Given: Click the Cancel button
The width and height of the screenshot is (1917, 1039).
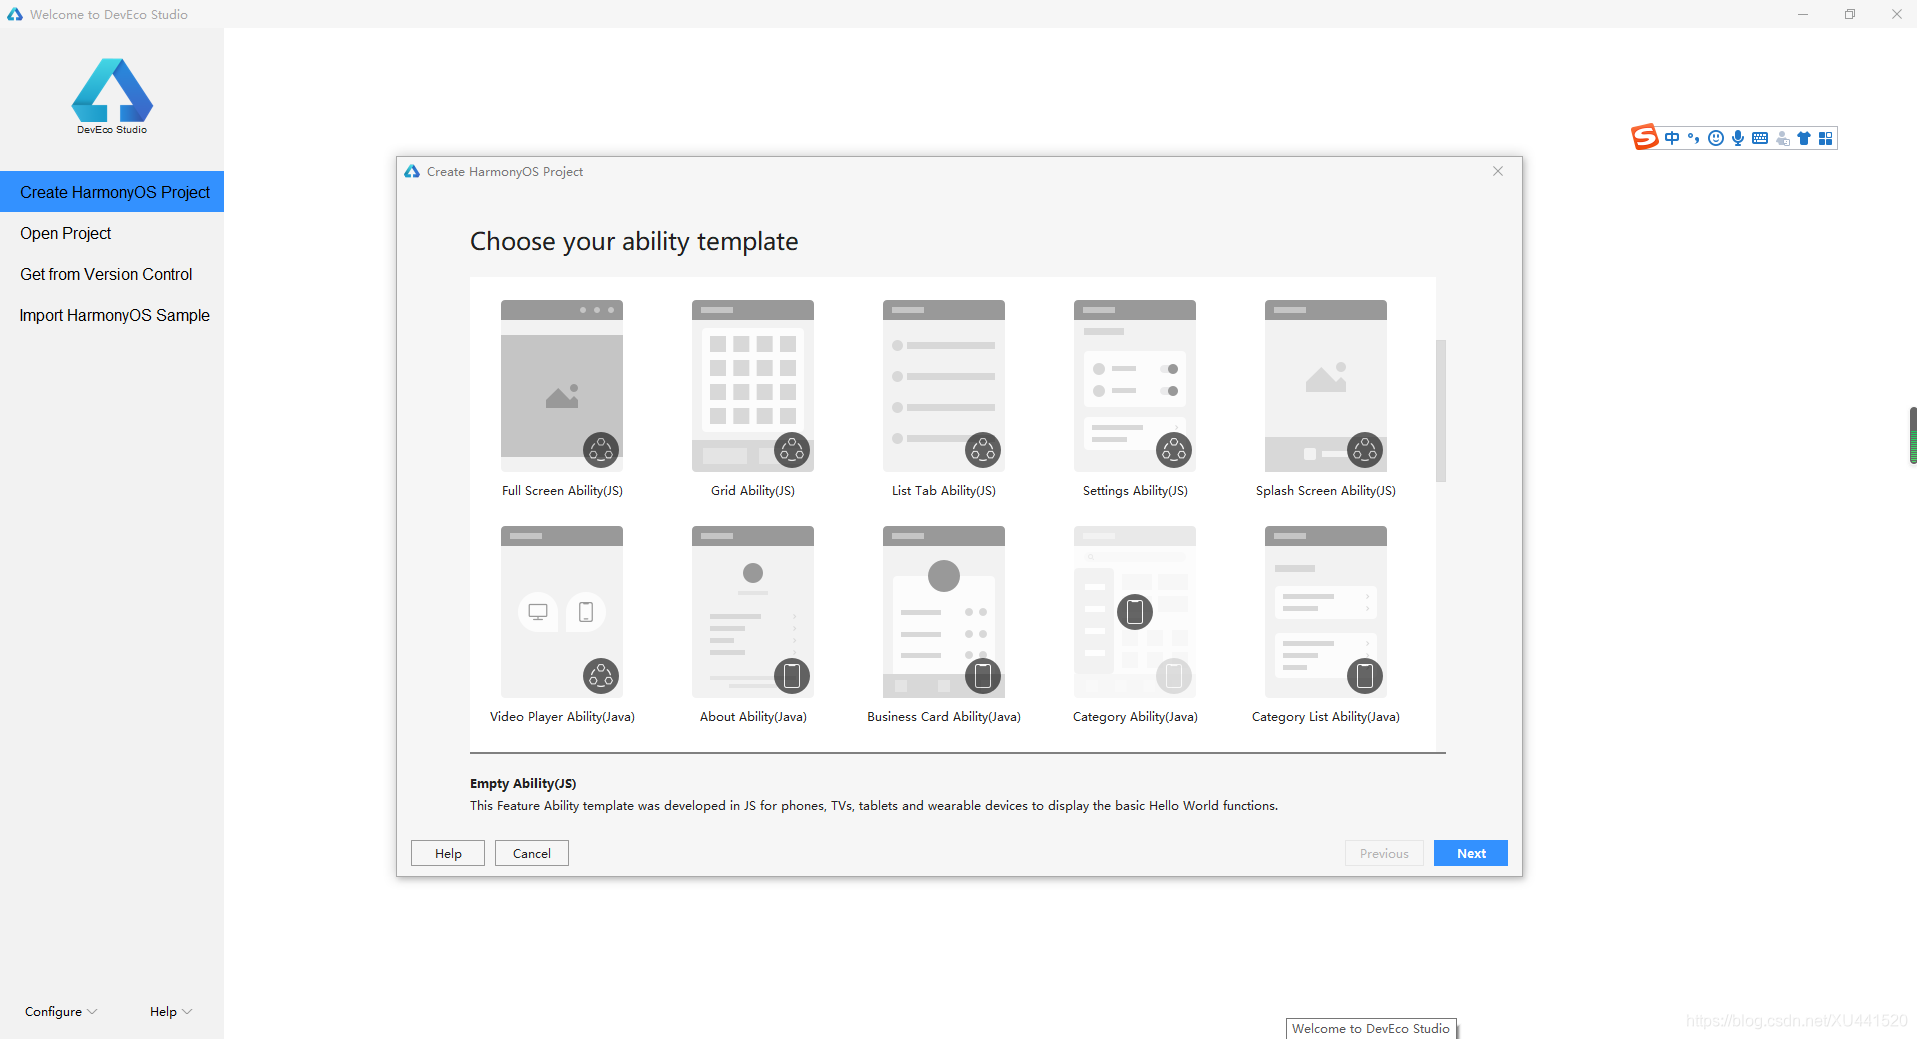Looking at the screenshot, I should pyautogui.click(x=532, y=853).
